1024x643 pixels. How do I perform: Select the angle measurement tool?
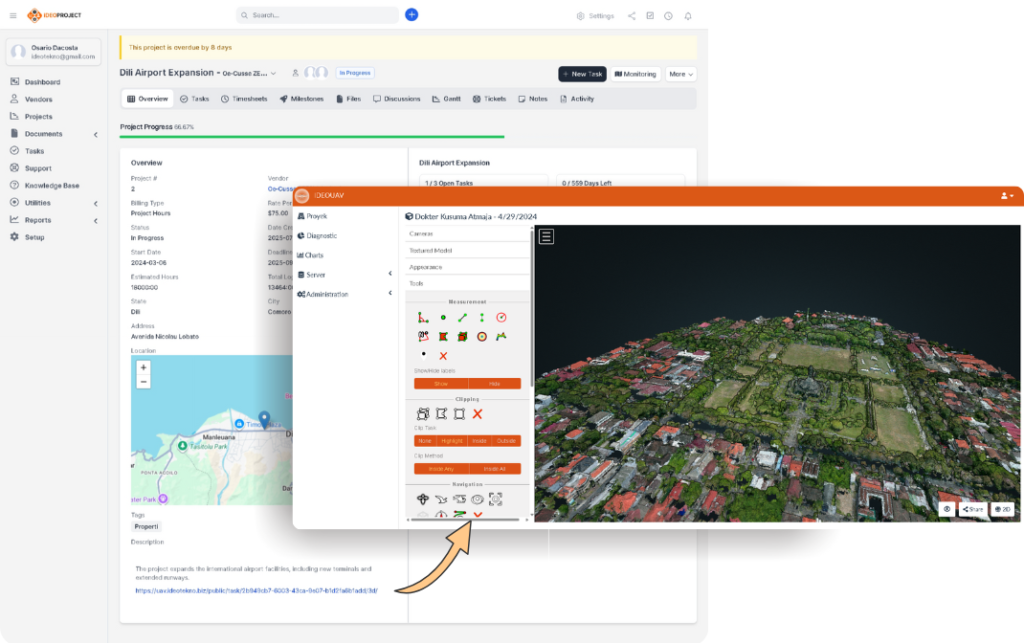(423, 318)
